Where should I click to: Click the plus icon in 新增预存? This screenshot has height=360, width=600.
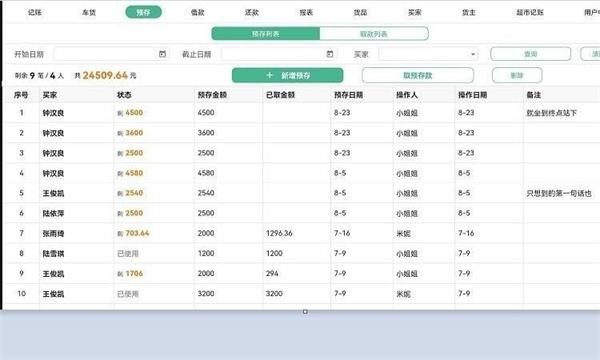point(269,75)
